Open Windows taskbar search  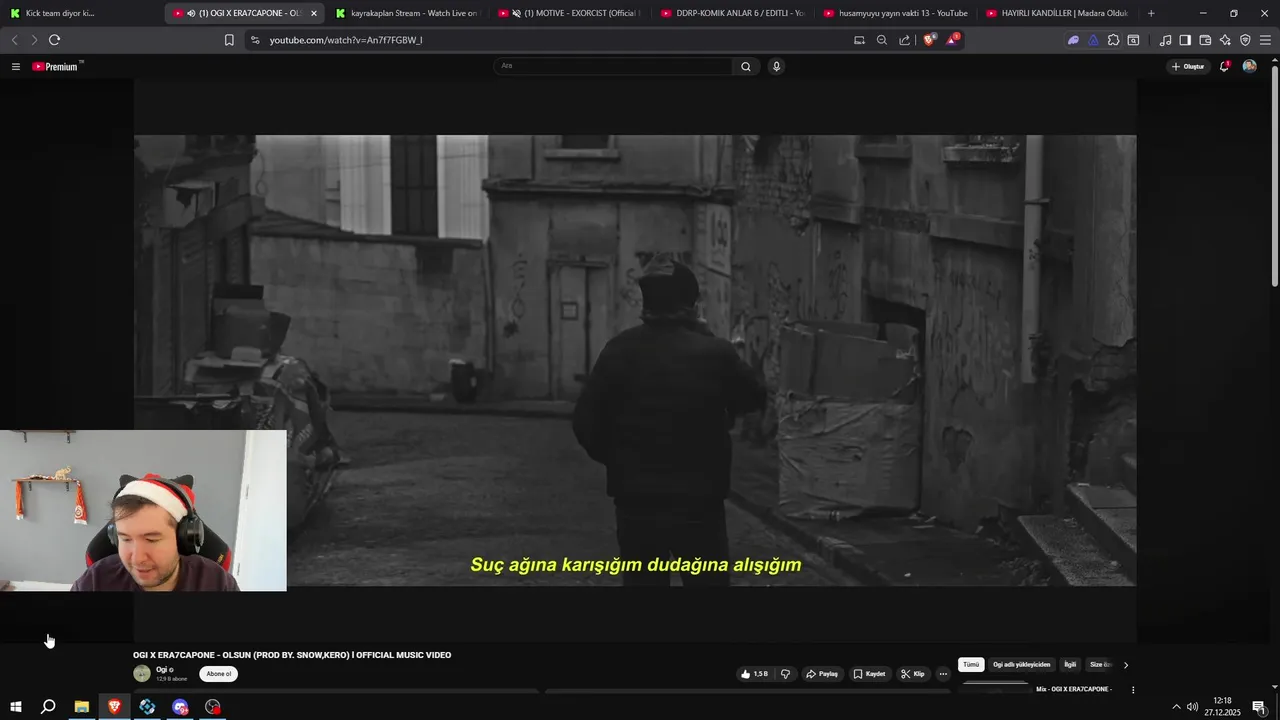[x=48, y=707]
